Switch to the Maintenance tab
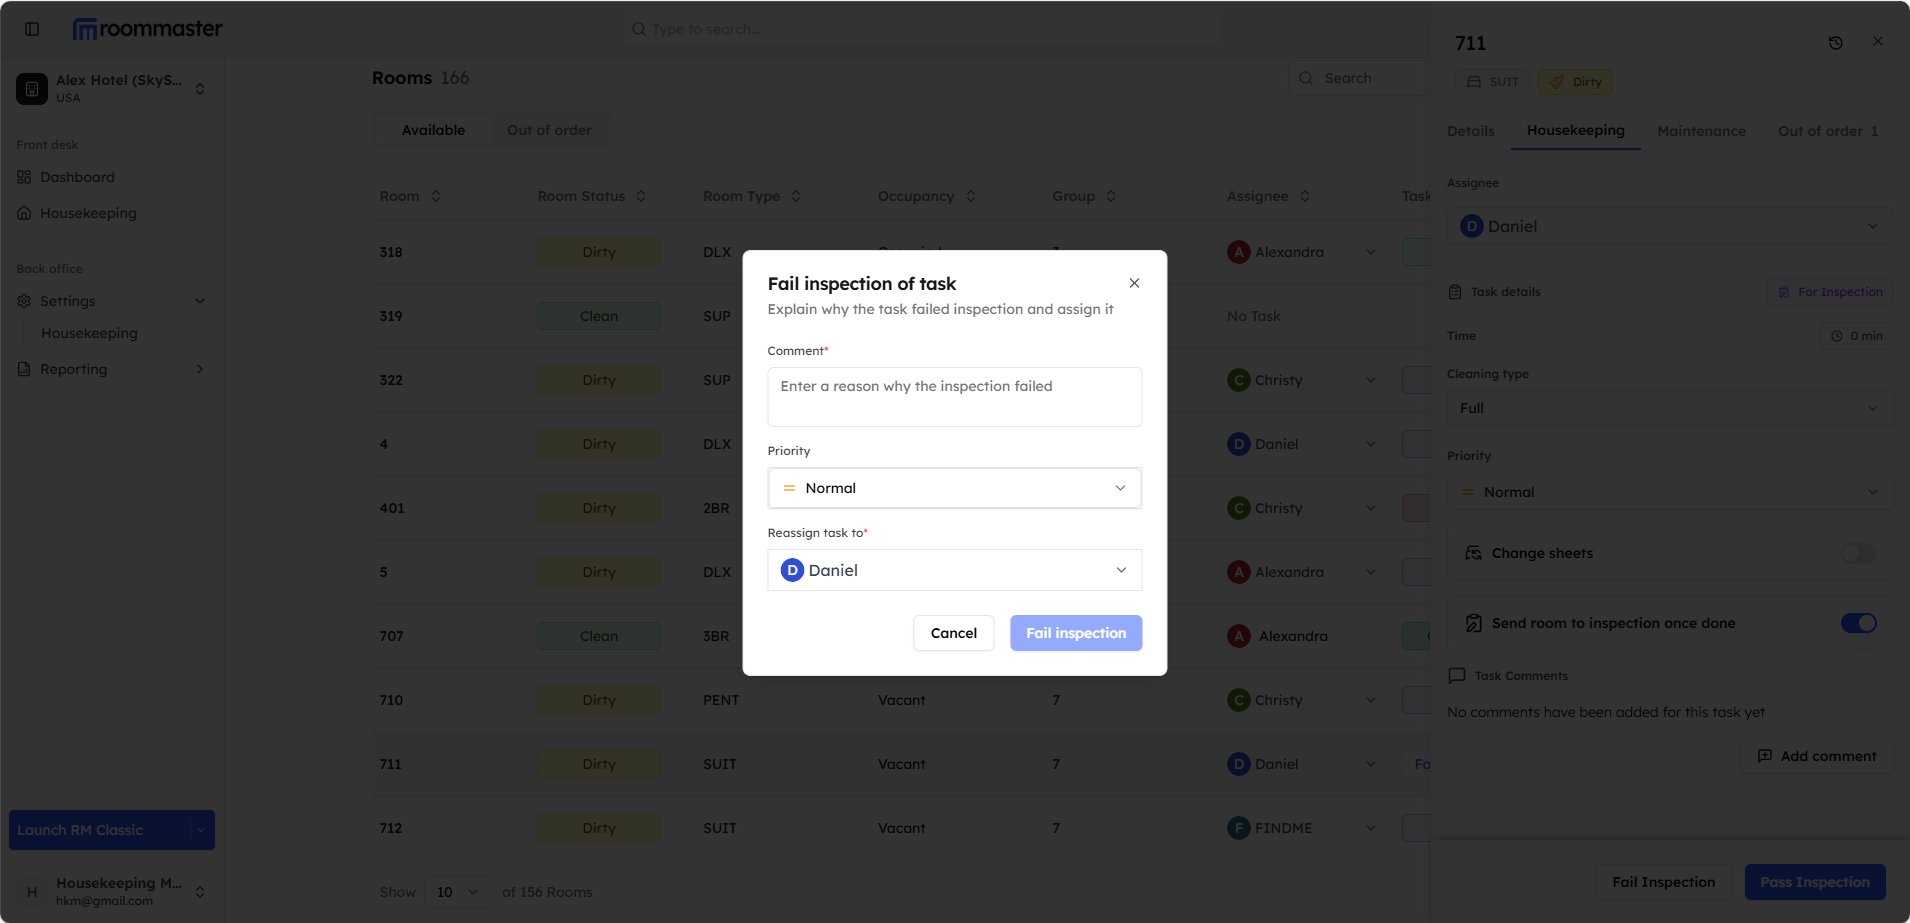1910x923 pixels. pyautogui.click(x=1700, y=131)
